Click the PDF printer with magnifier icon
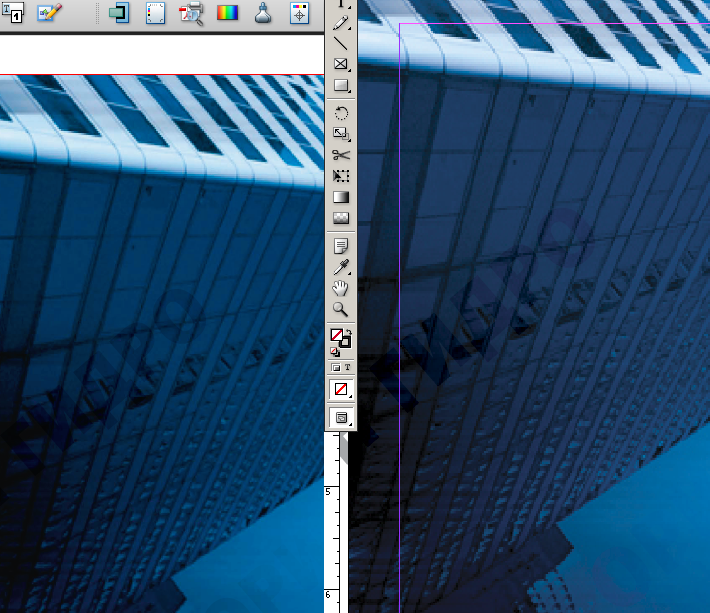The height and width of the screenshot is (613, 710). point(191,13)
